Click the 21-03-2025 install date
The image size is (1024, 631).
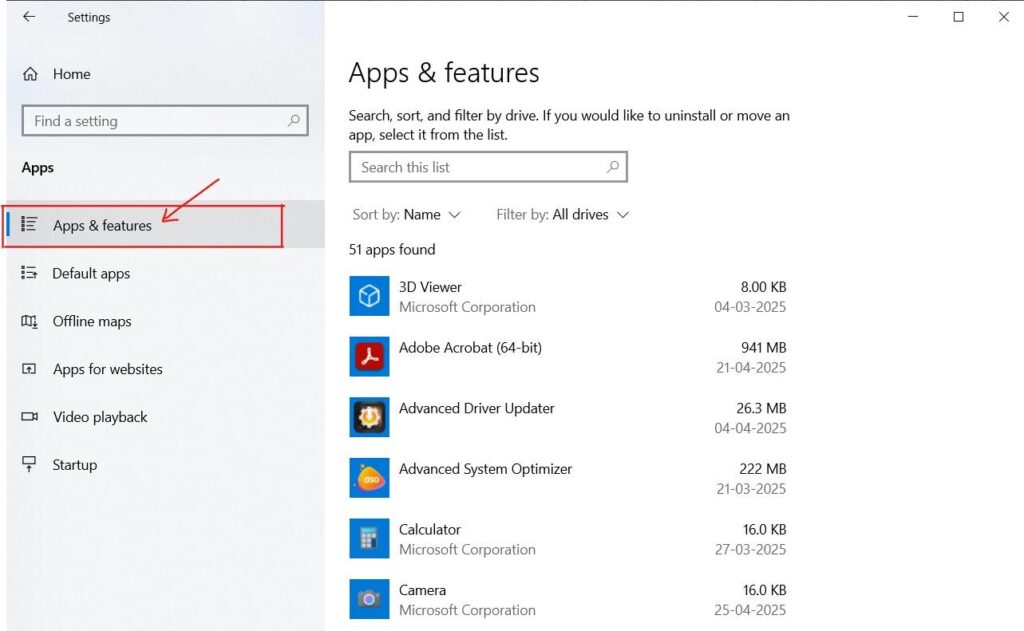point(751,489)
